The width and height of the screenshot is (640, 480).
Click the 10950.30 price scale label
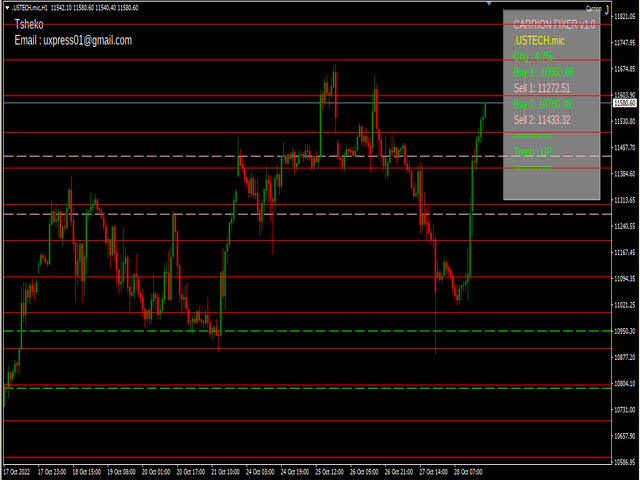[625, 331]
